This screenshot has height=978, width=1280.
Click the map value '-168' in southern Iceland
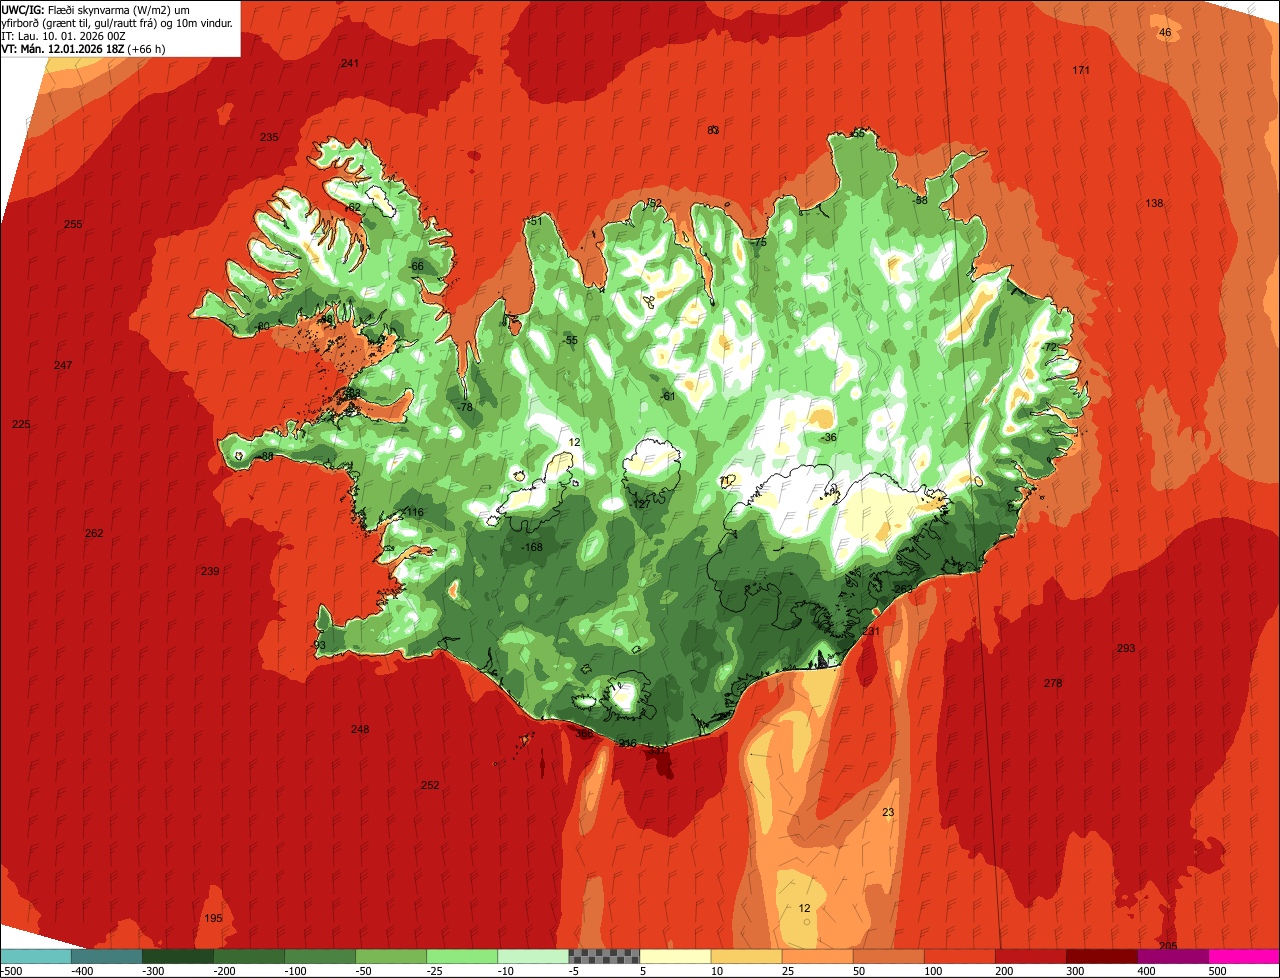(x=533, y=547)
